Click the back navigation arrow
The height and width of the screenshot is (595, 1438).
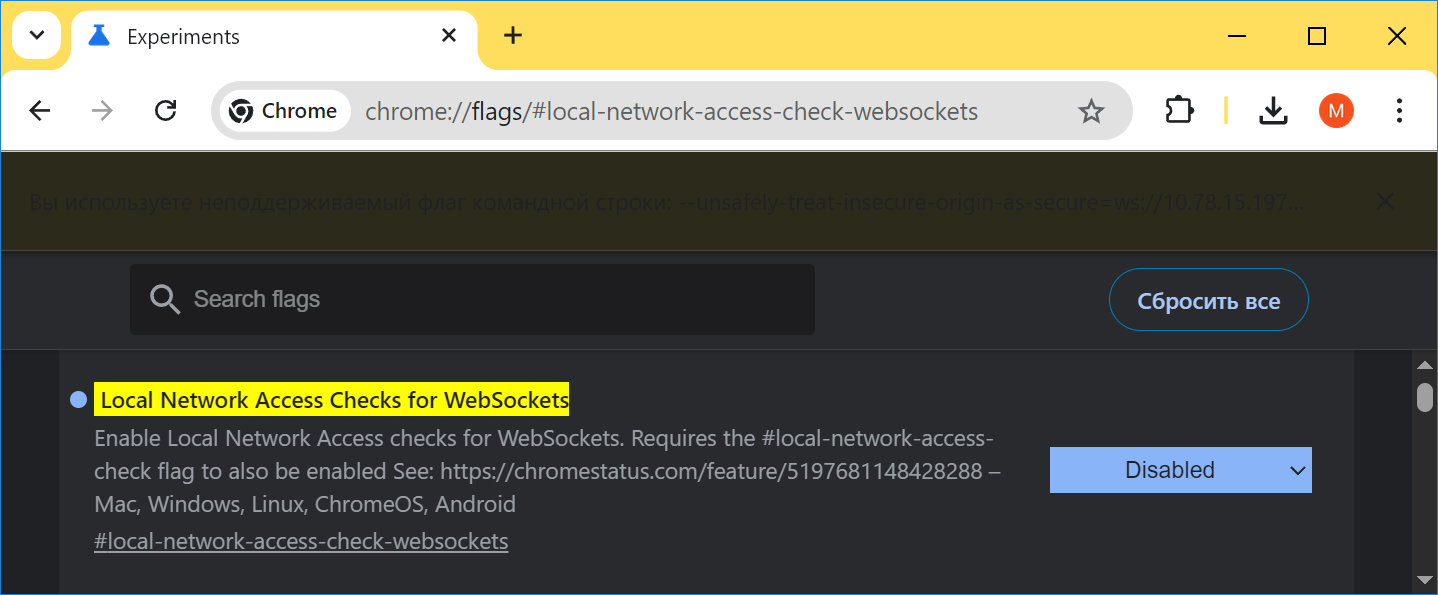[40, 111]
